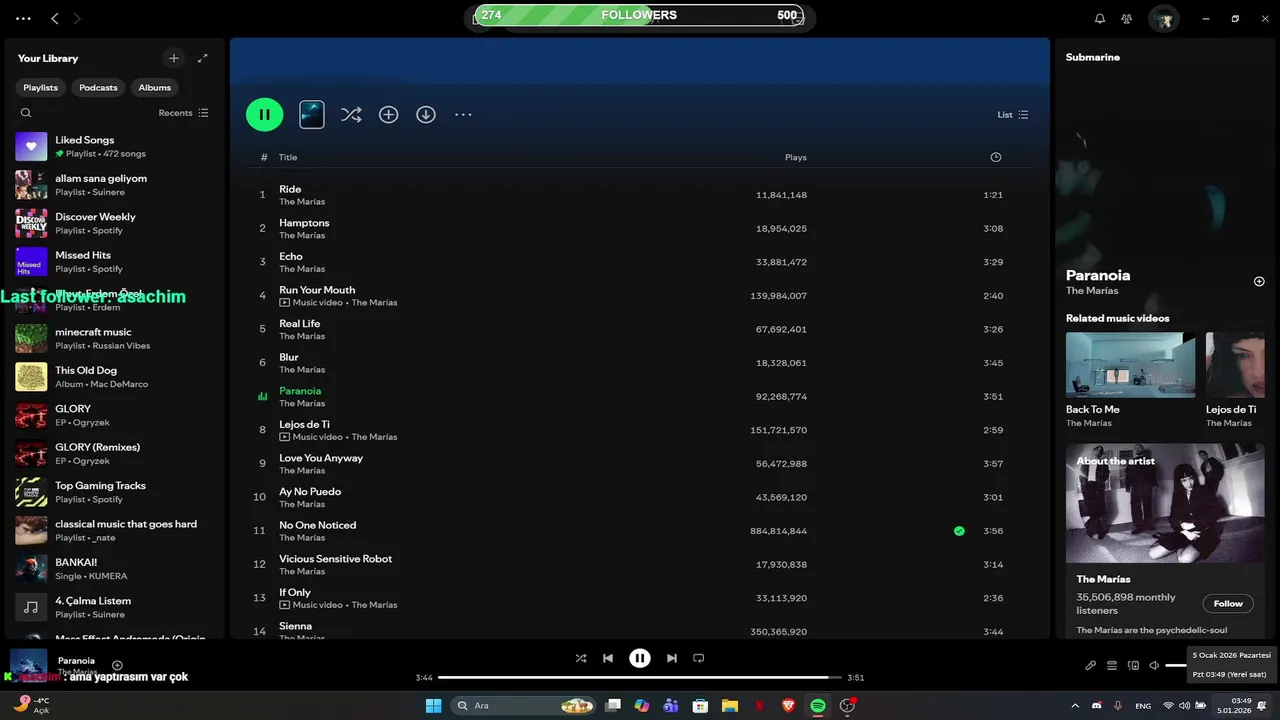
Task: Toggle repeat mode
Action: click(x=699, y=658)
